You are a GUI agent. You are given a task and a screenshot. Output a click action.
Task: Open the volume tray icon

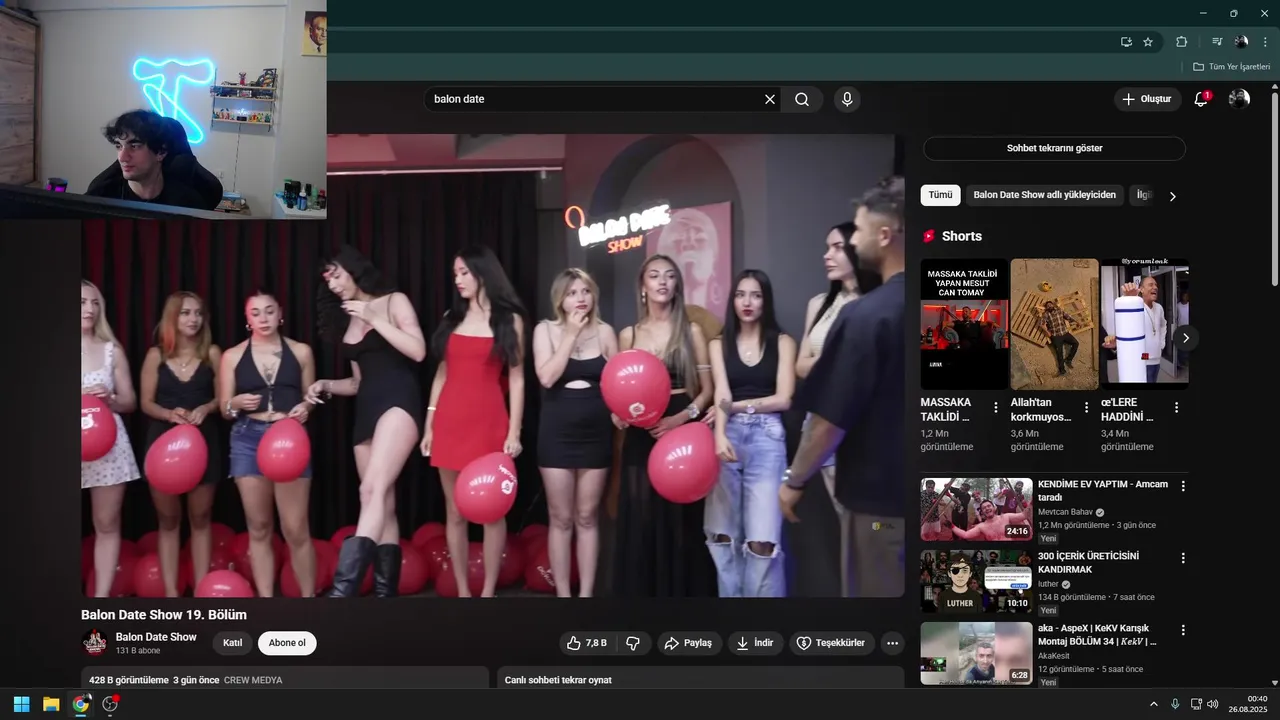click(1212, 704)
